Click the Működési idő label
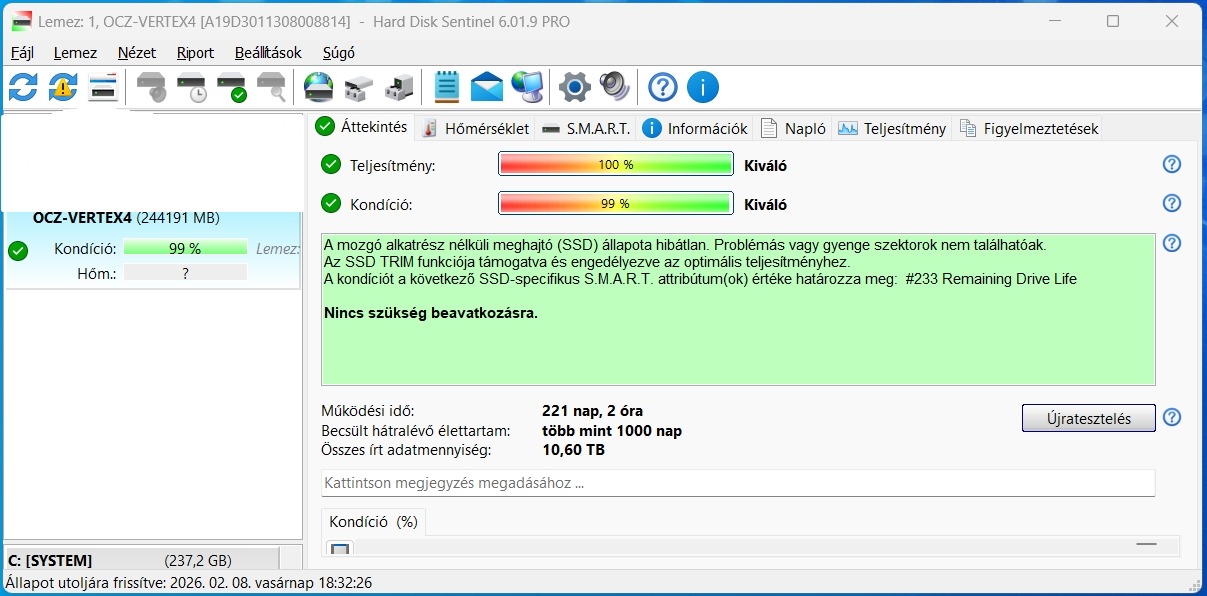 367,411
